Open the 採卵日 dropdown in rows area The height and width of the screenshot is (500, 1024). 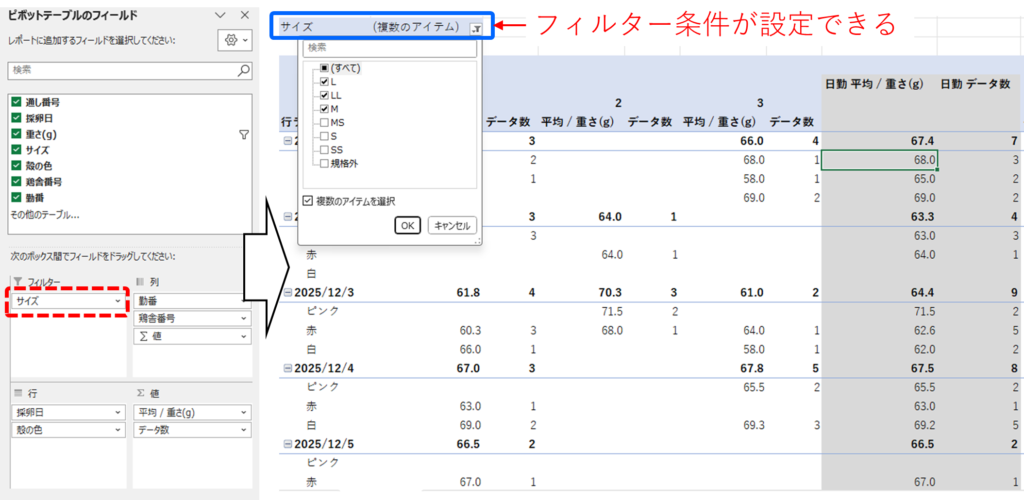(x=118, y=412)
